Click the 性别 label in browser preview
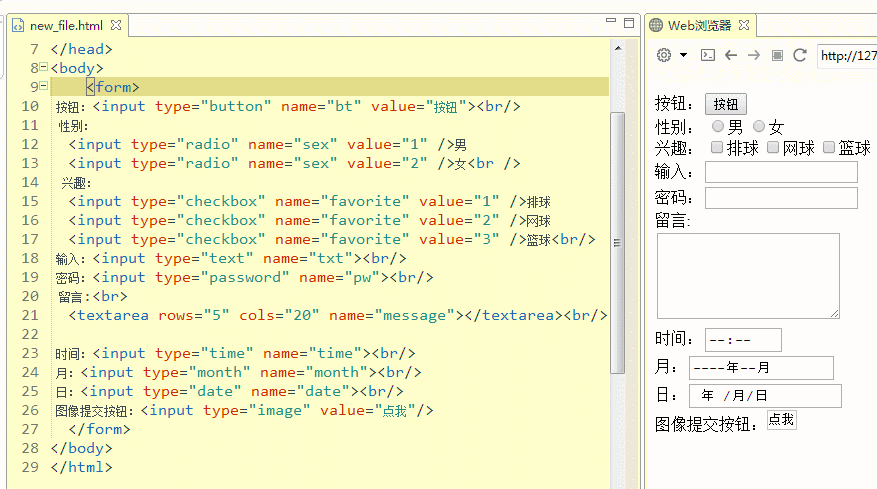The width and height of the screenshot is (877, 489). (671, 127)
